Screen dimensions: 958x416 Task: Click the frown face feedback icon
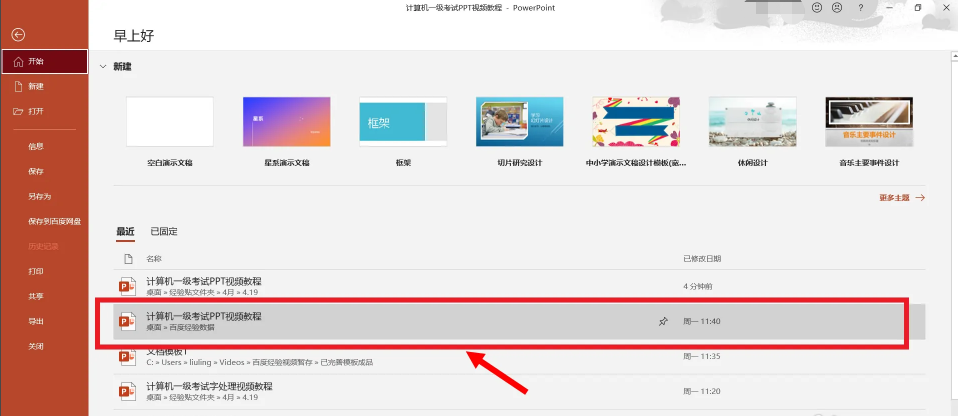coord(837,8)
